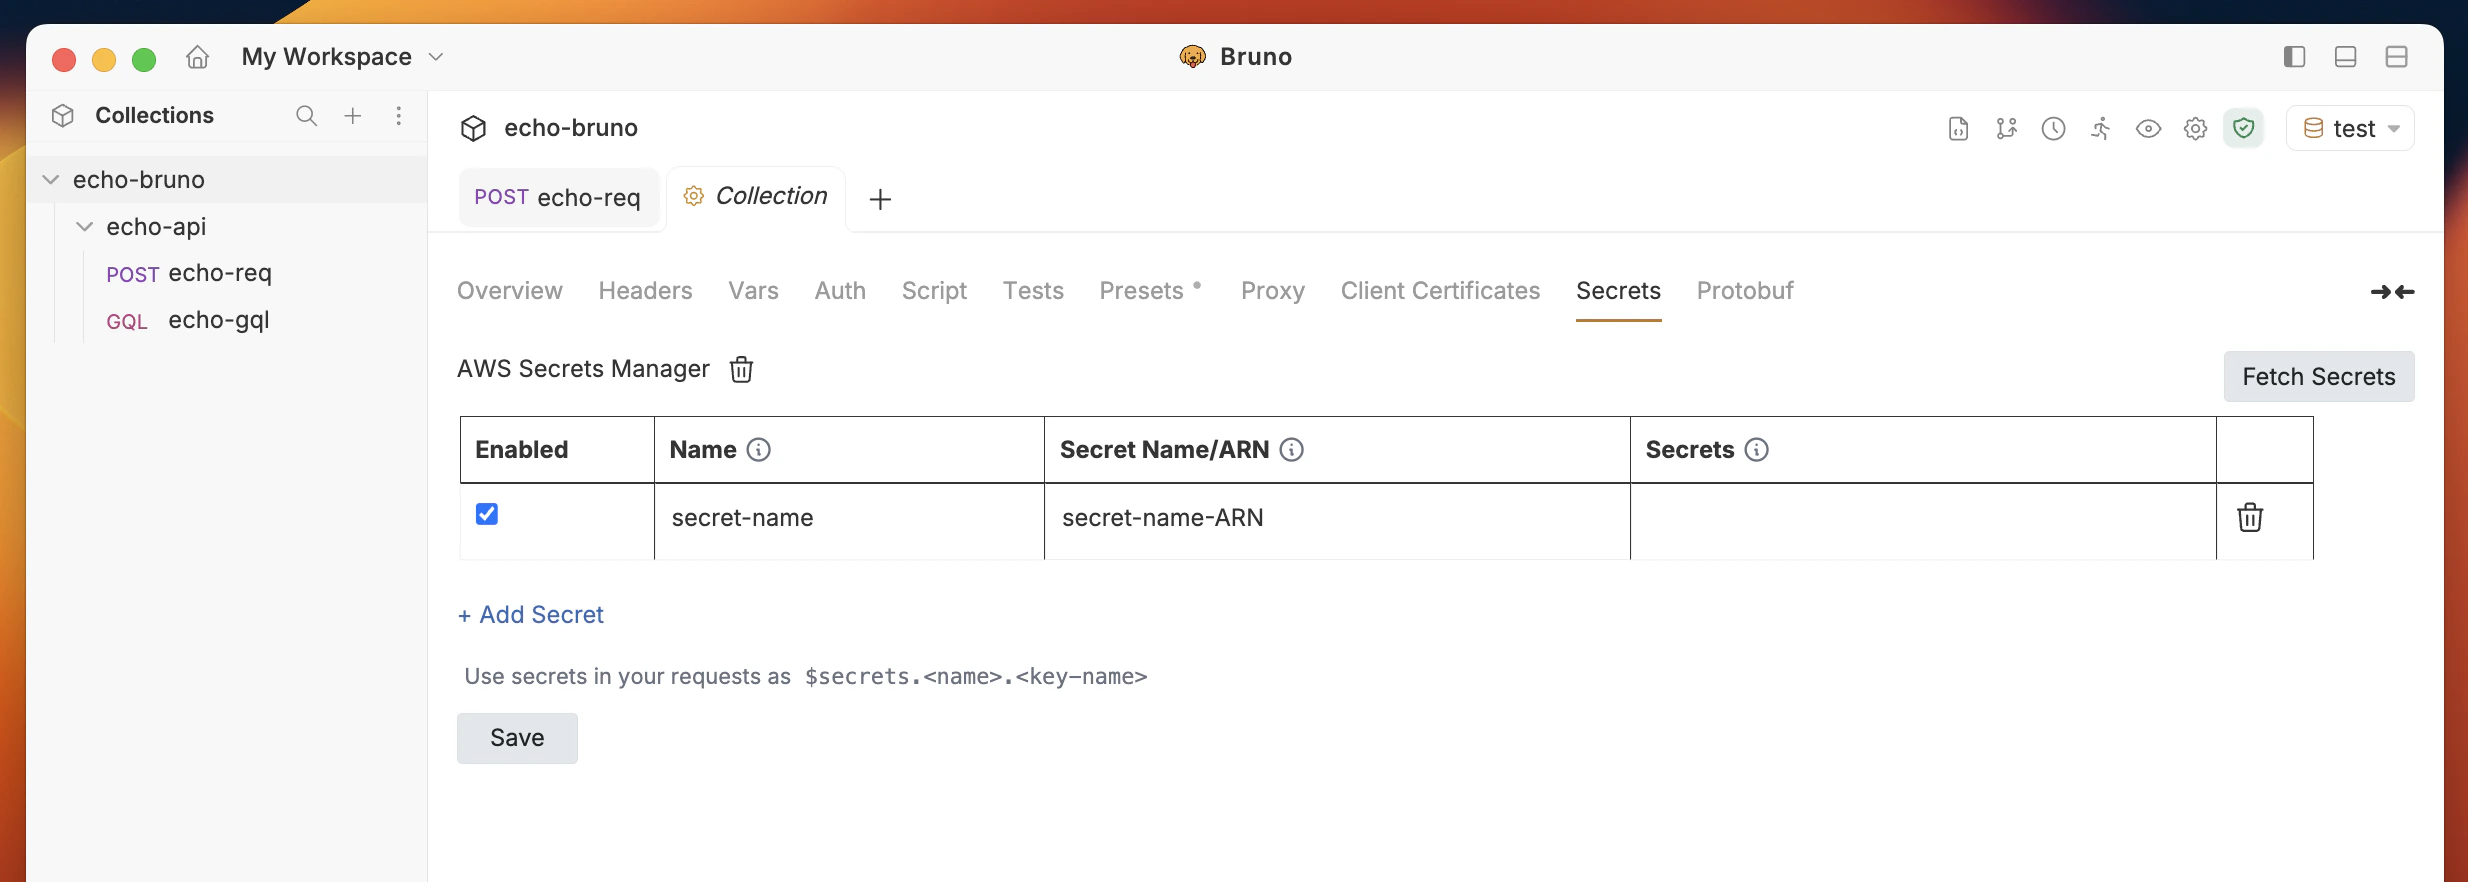Add a new collection with plus icon
Screen dimensions: 2468x882
pos(353,116)
